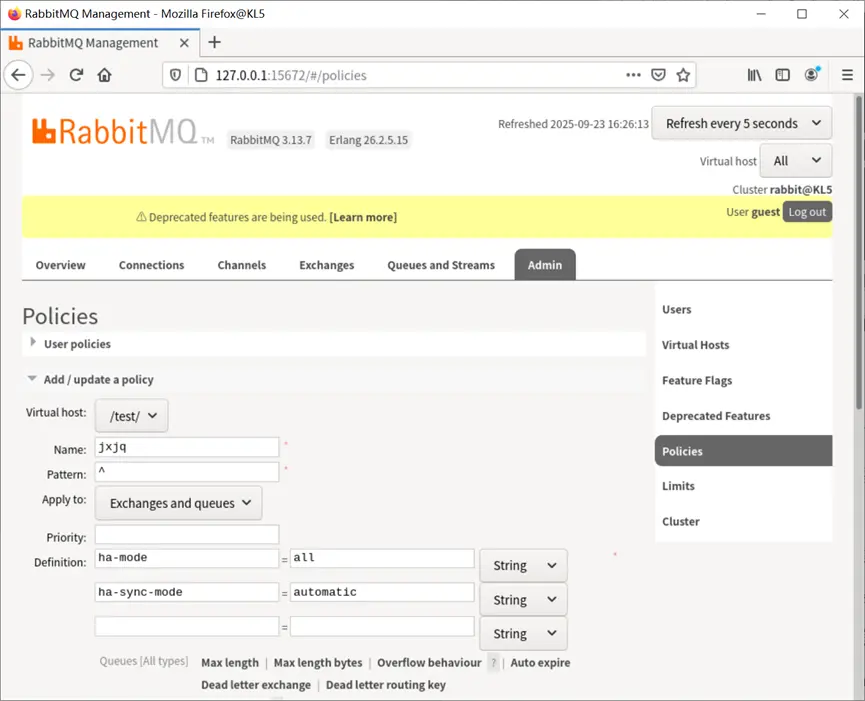Open a new tab with the plus icon
The height and width of the screenshot is (701, 865).
coord(215,42)
